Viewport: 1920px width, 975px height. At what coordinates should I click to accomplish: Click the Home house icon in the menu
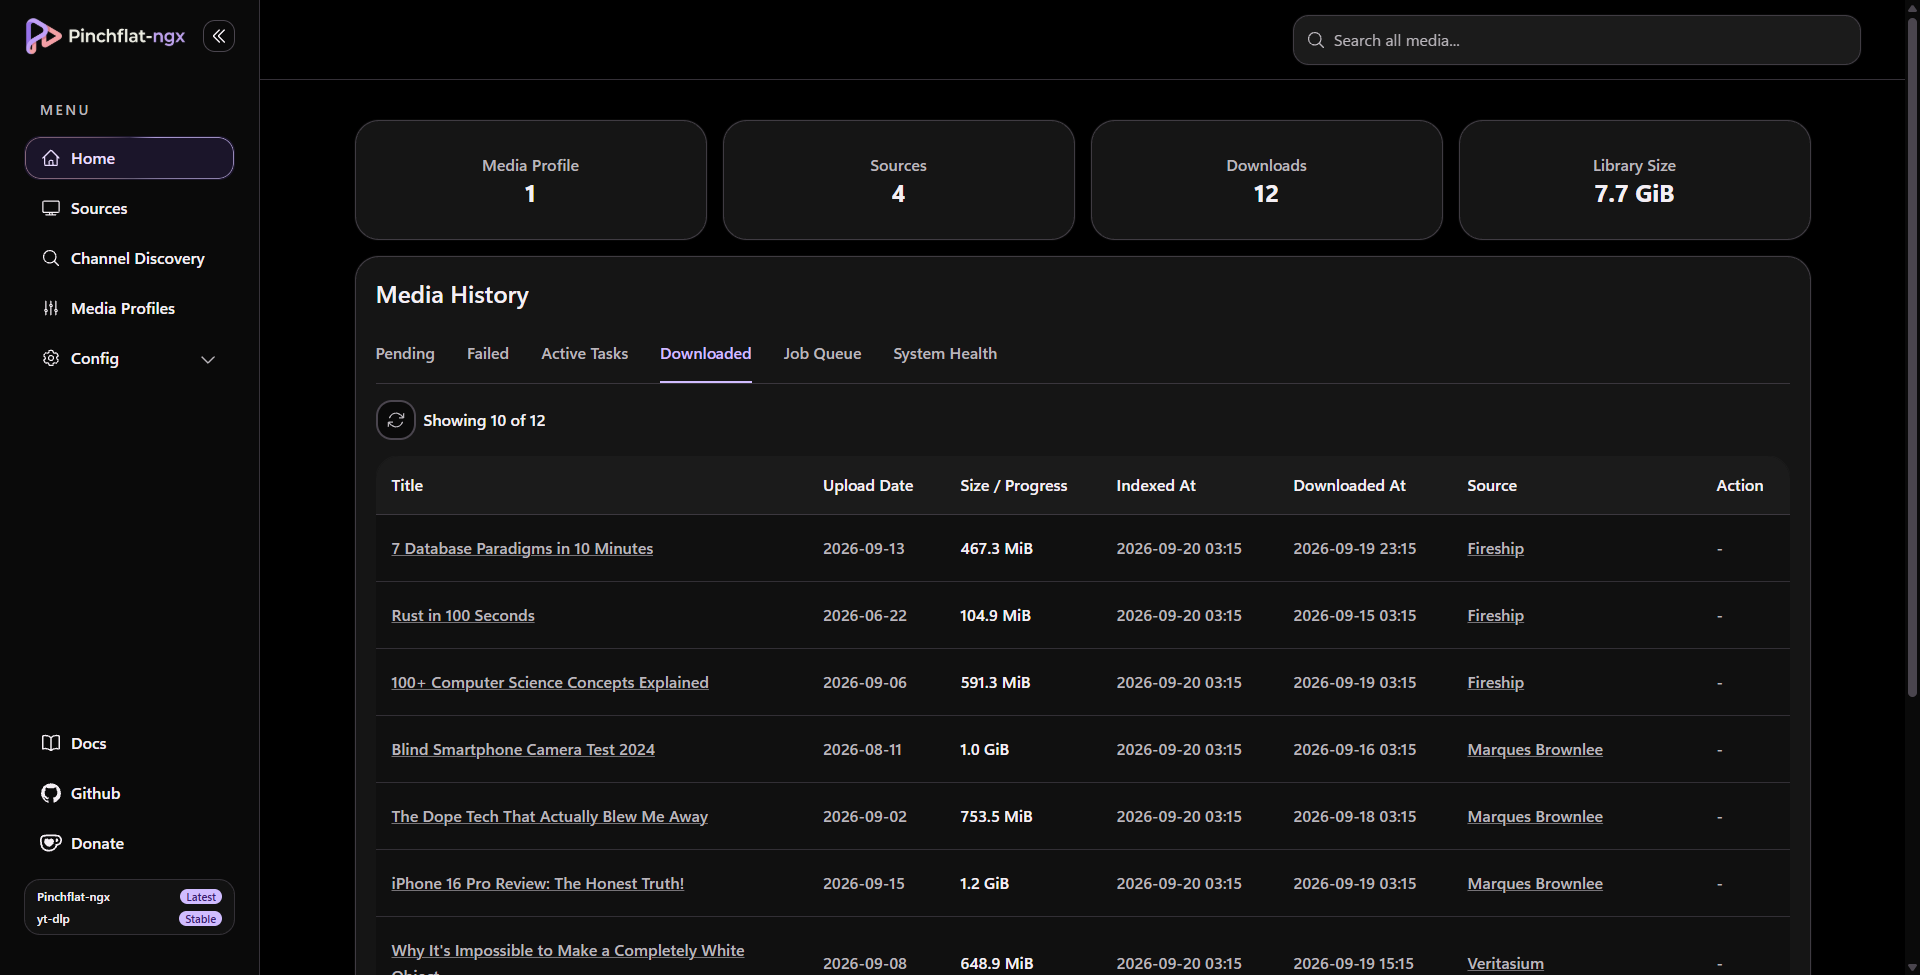pos(51,158)
